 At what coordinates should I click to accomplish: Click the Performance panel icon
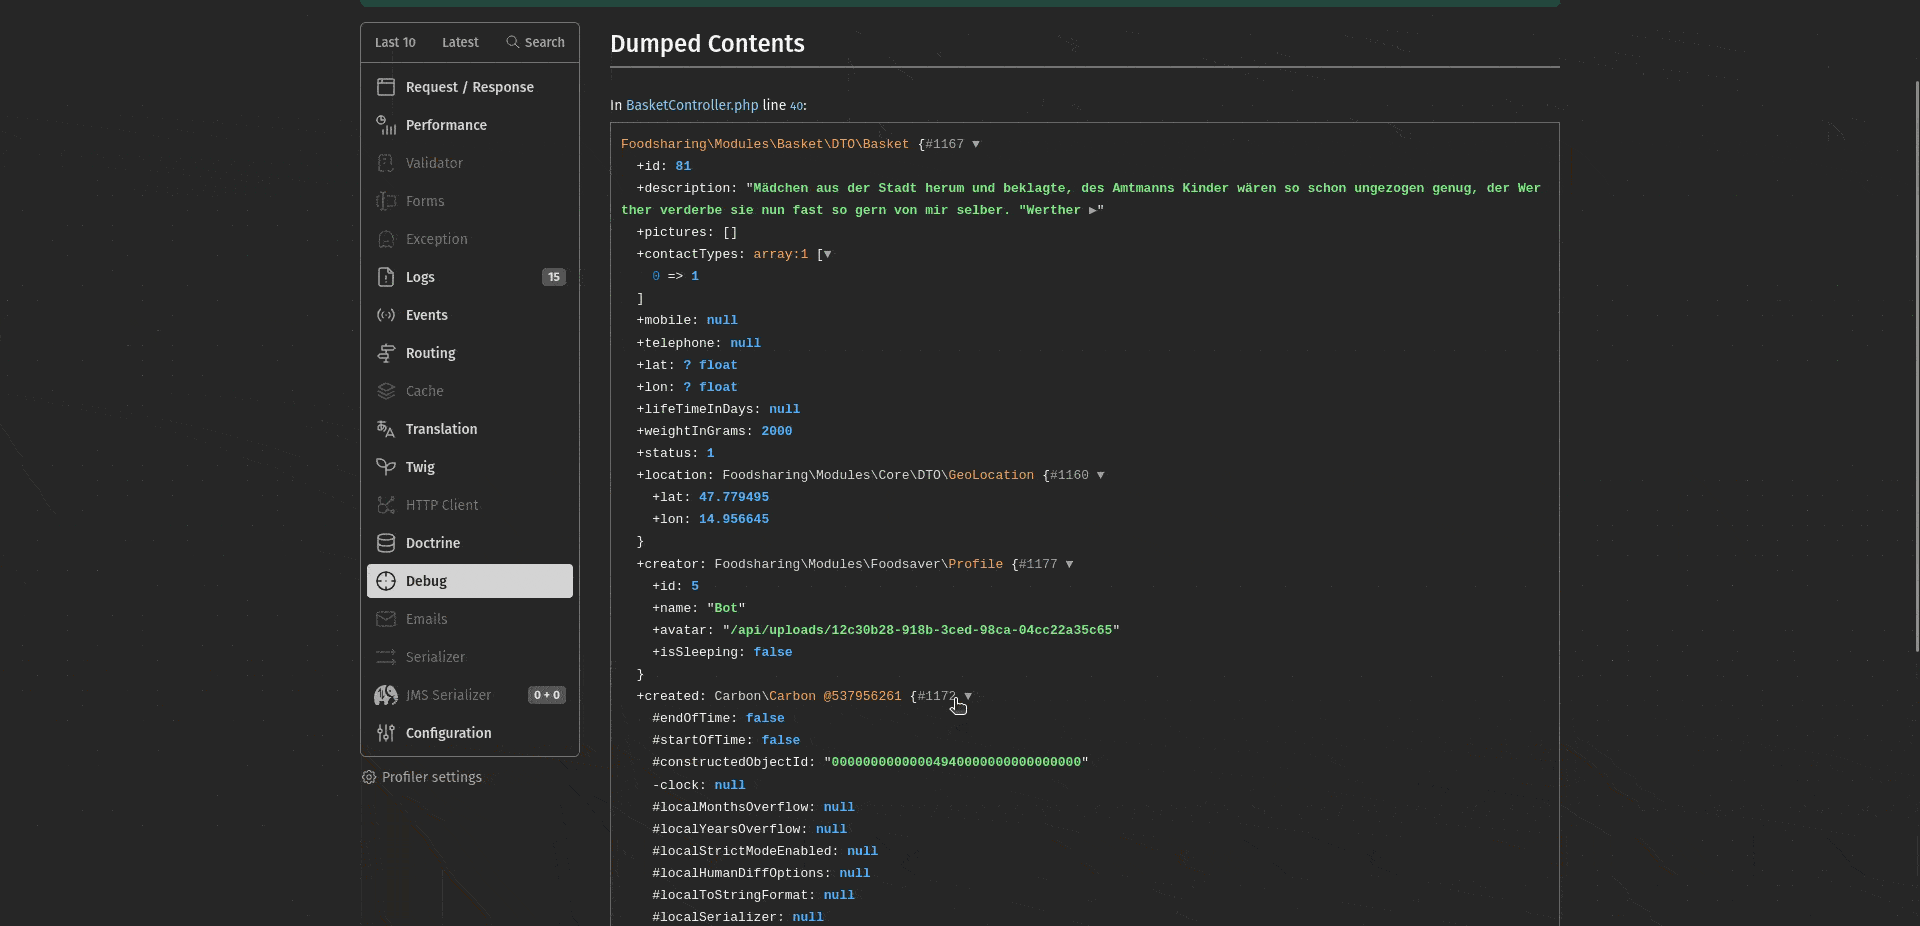click(x=386, y=125)
